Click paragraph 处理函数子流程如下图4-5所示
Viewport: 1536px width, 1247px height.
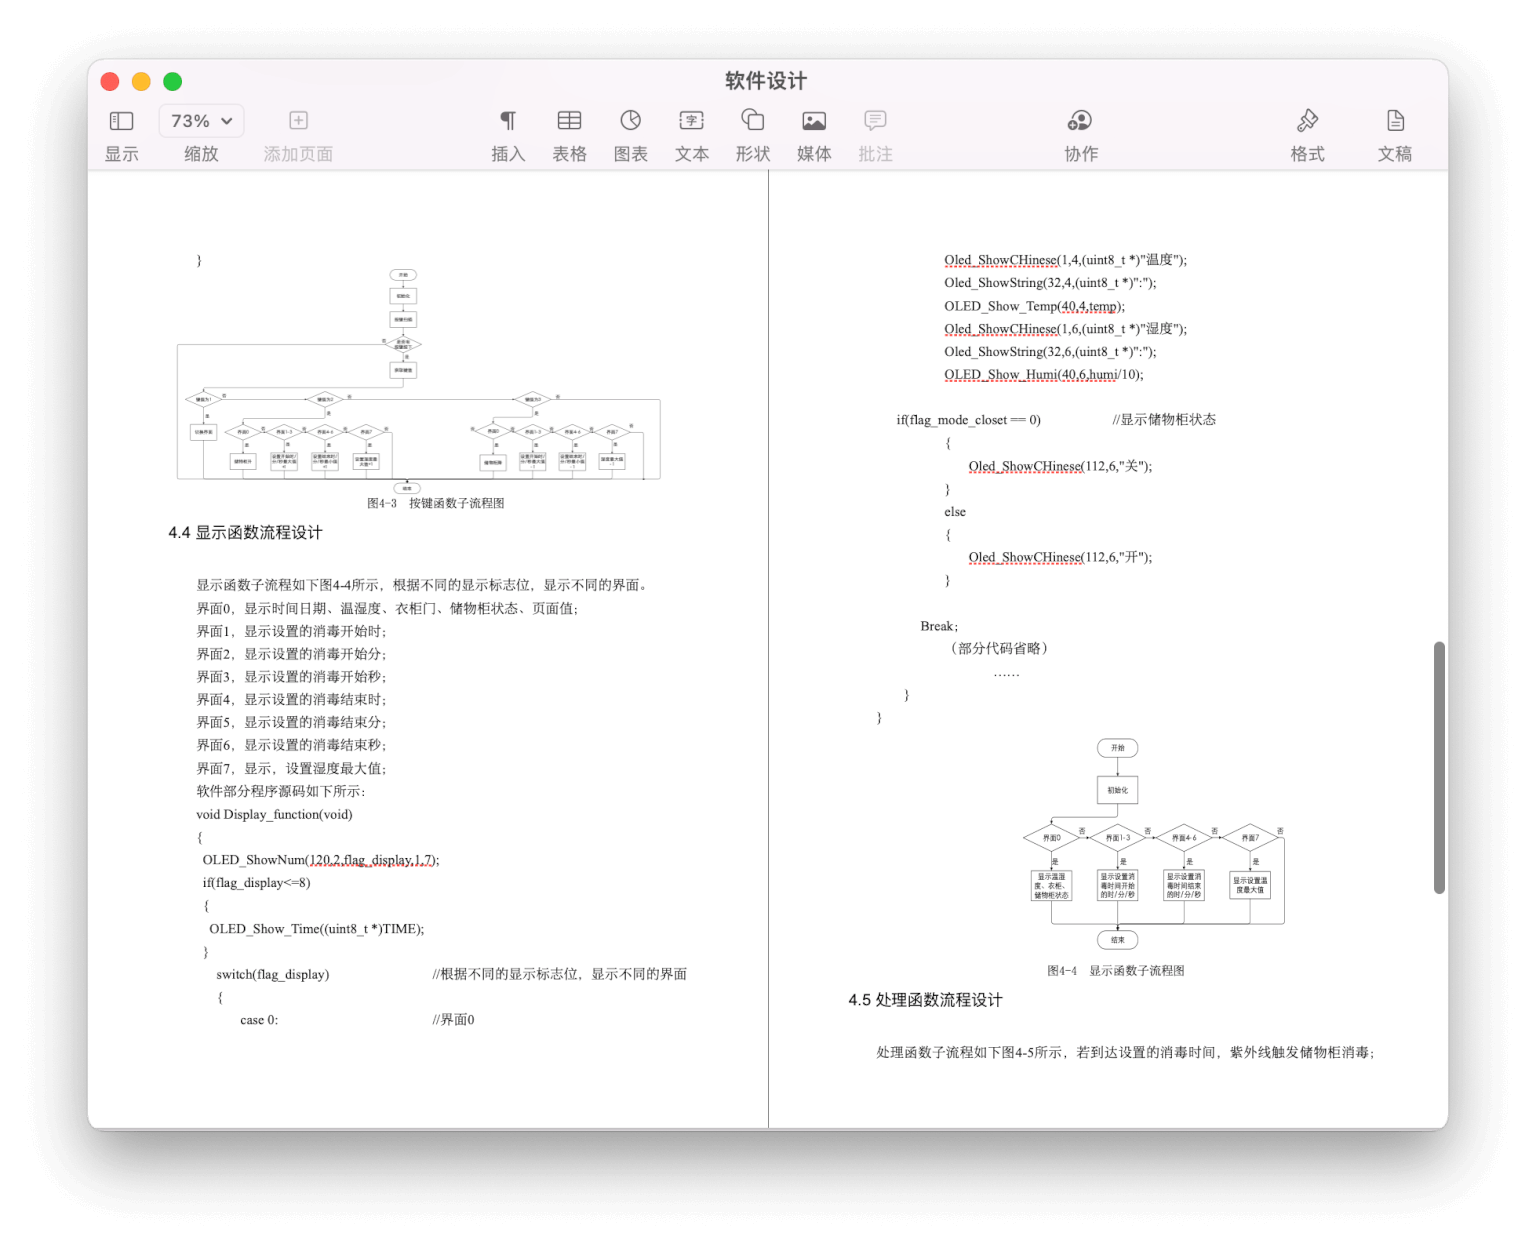1125,1053
